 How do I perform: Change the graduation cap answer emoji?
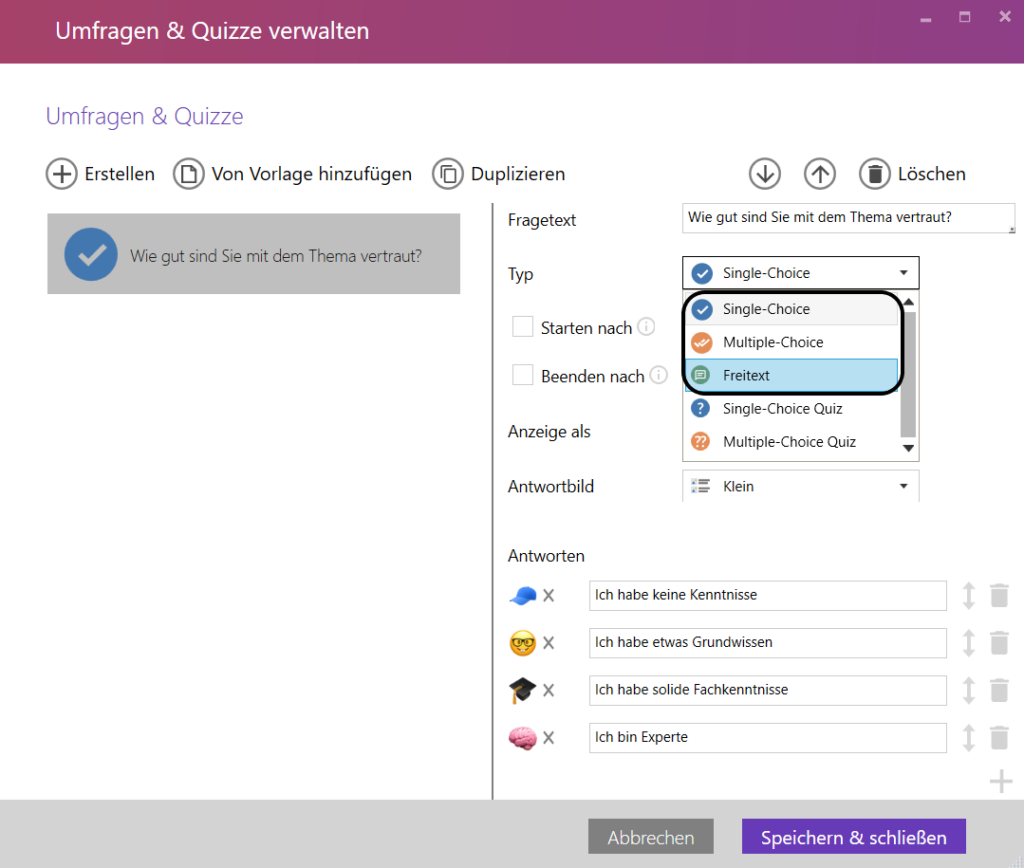pos(522,690)
